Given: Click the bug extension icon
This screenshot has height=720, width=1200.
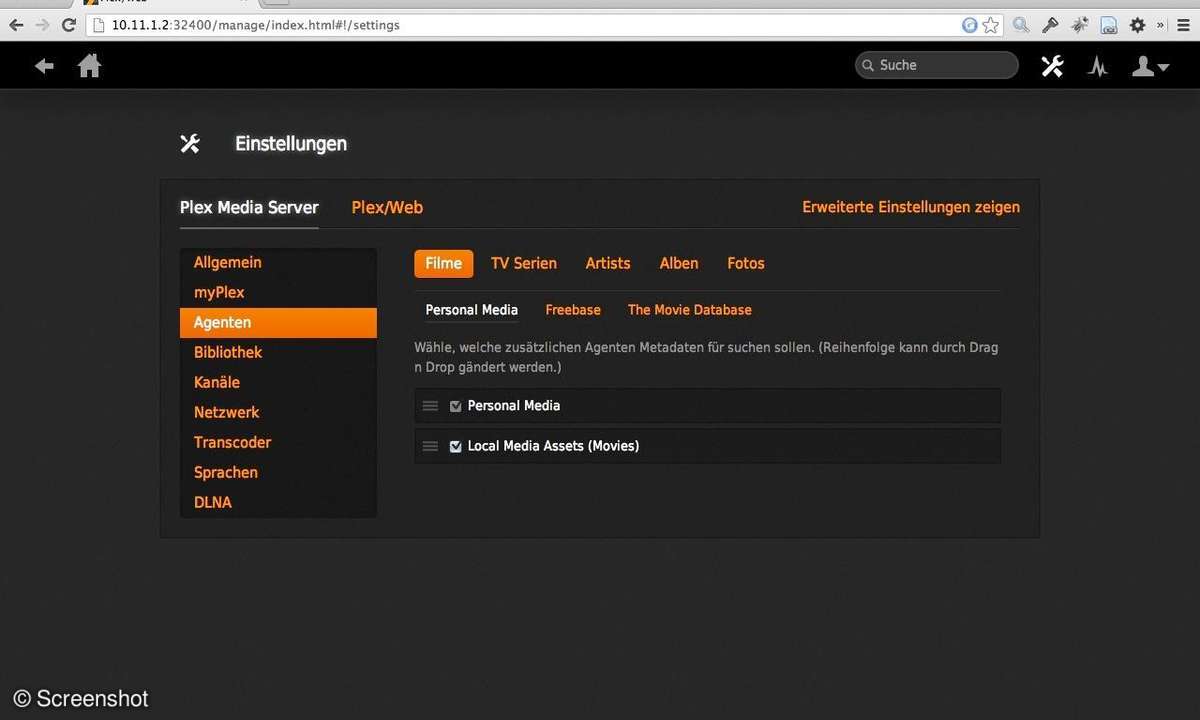Looking at the screenshot, I should (x=1079, y=25).
